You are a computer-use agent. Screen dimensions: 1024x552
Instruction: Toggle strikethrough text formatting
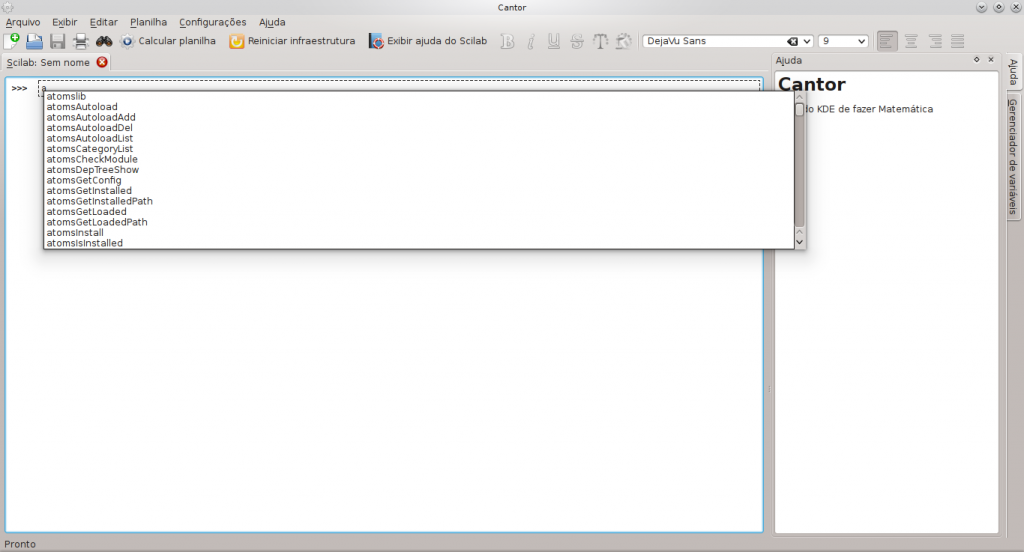point(577,41)
